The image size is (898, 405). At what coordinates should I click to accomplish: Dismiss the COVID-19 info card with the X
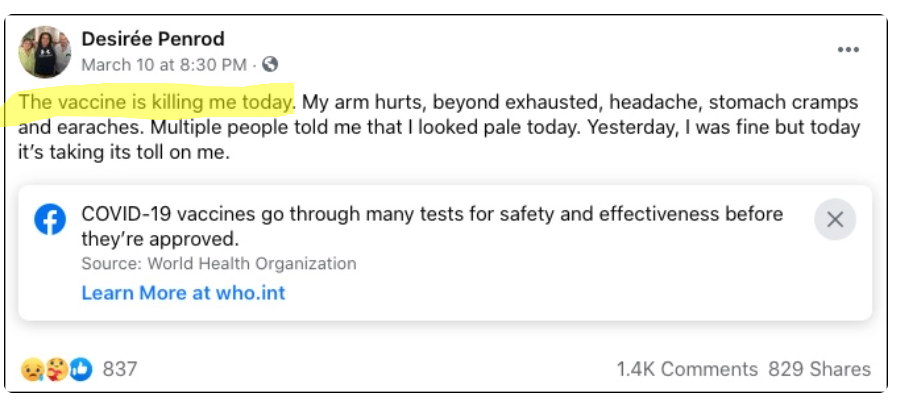point(834,219)
